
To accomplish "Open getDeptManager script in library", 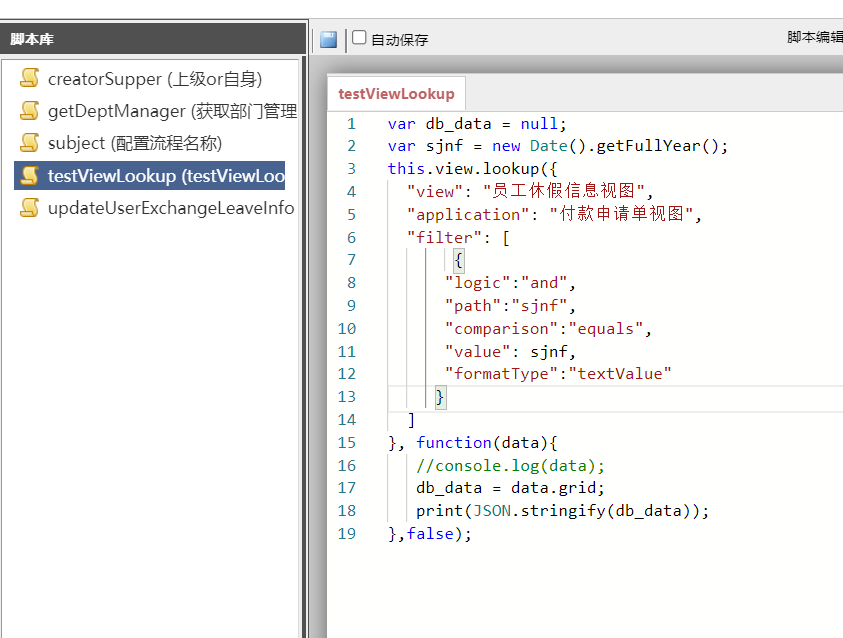I will click(x=172, y=111).
